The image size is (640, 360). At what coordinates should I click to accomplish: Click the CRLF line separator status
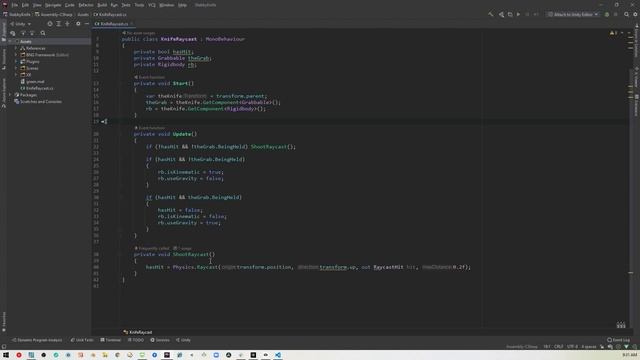click(558, 347)
